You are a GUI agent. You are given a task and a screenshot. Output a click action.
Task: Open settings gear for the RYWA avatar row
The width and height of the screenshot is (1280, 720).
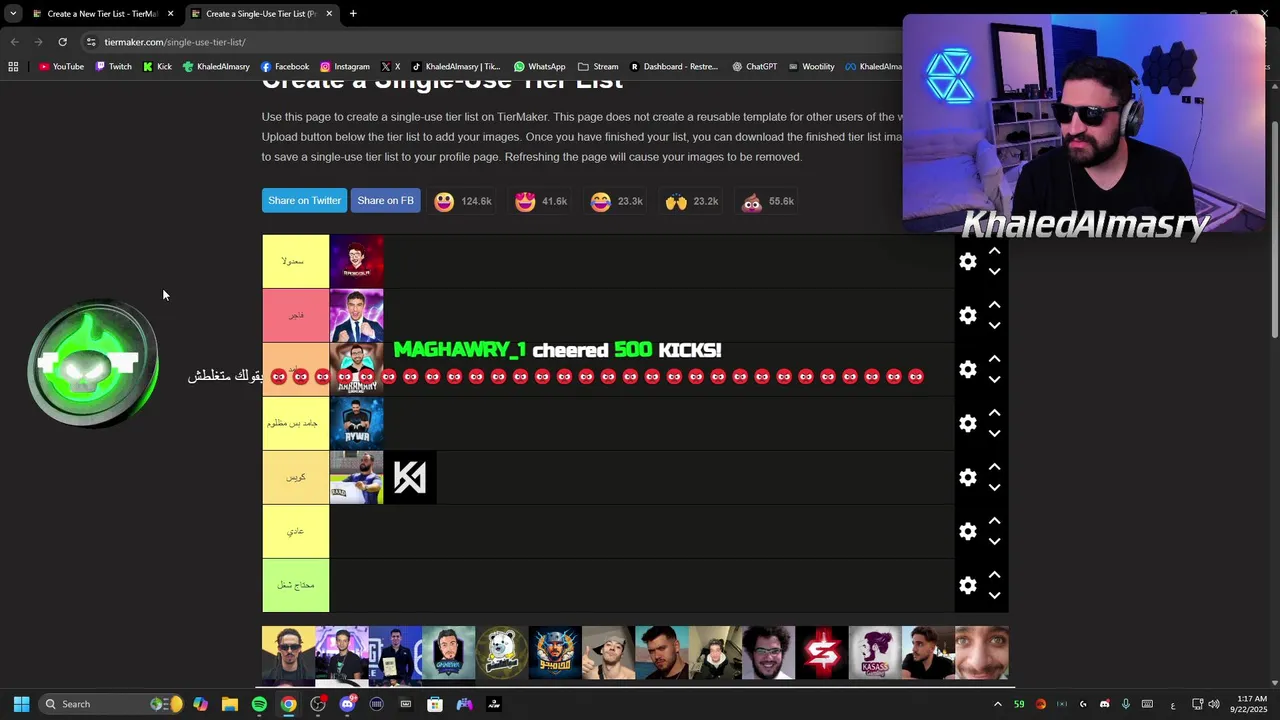click(x=967, y=423)
